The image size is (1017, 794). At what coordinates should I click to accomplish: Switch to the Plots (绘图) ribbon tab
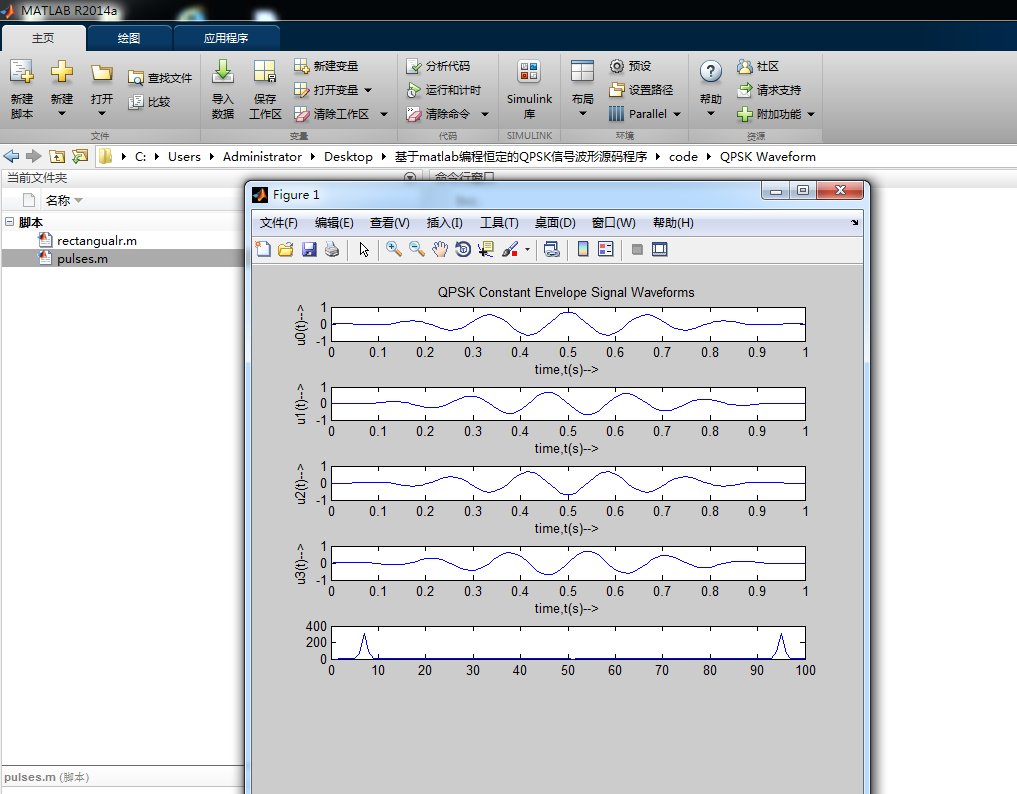(x=128, y=38)
